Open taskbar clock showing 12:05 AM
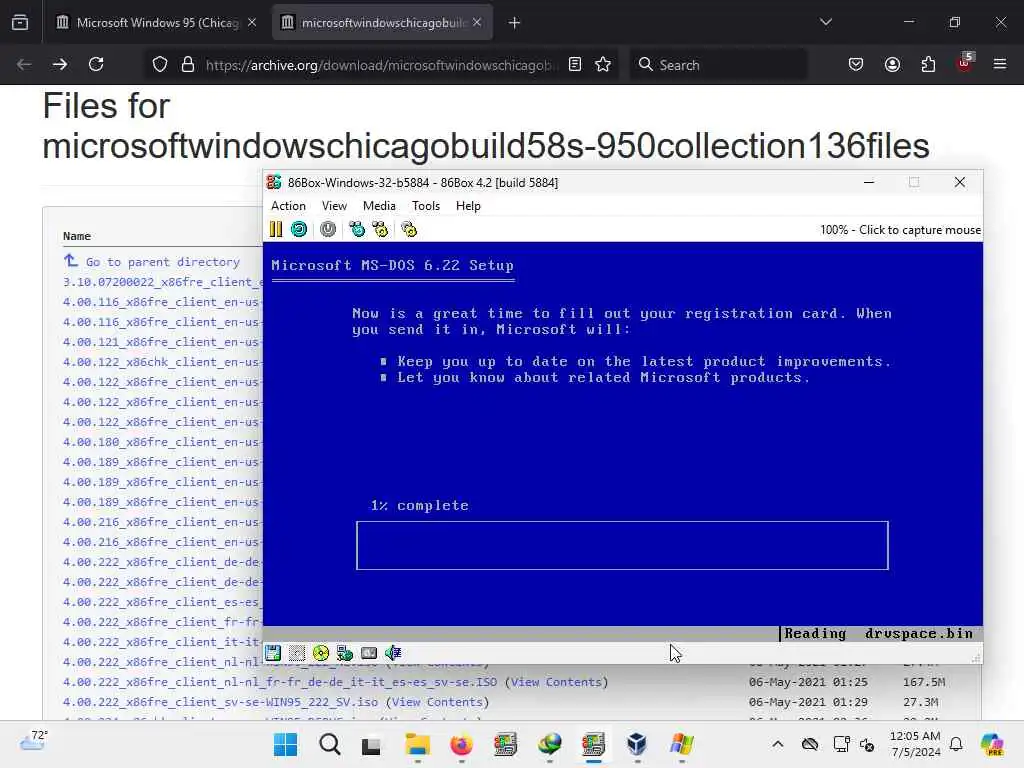Viewport: 1024px width, 768px height. click(x=915, y=744)
